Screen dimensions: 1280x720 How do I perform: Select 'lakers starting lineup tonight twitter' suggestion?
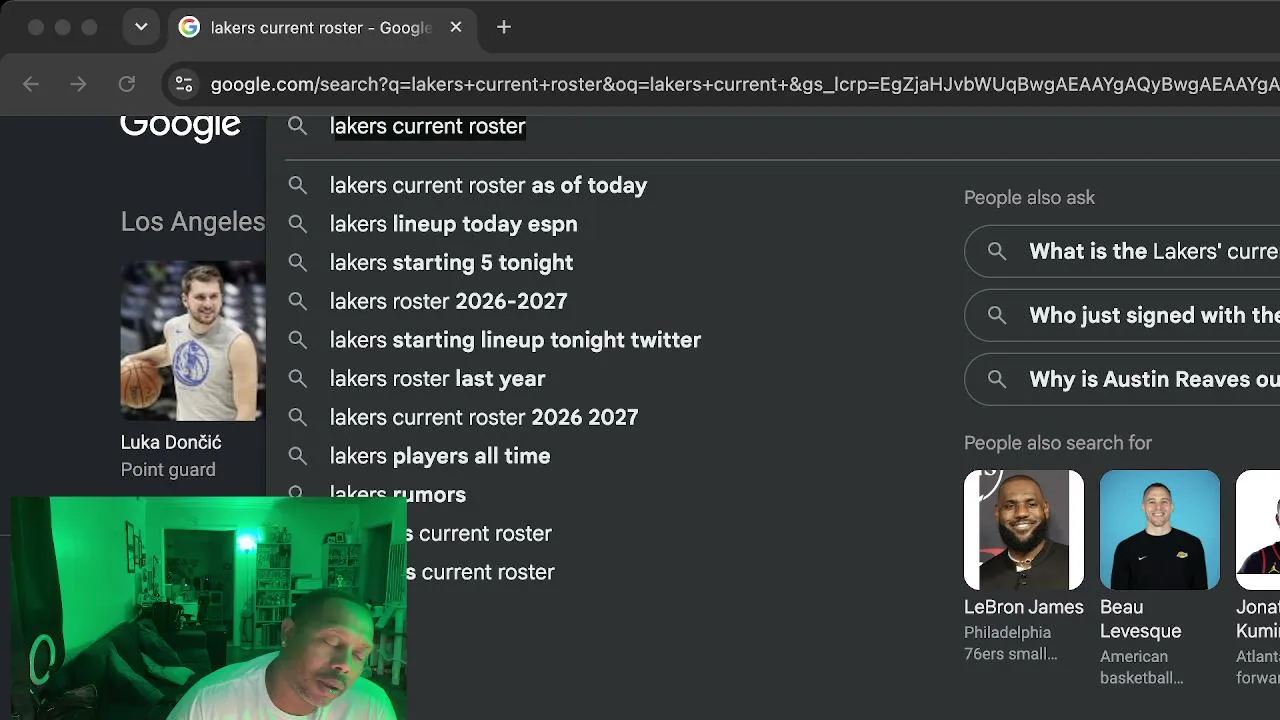[x=515, y=340]
